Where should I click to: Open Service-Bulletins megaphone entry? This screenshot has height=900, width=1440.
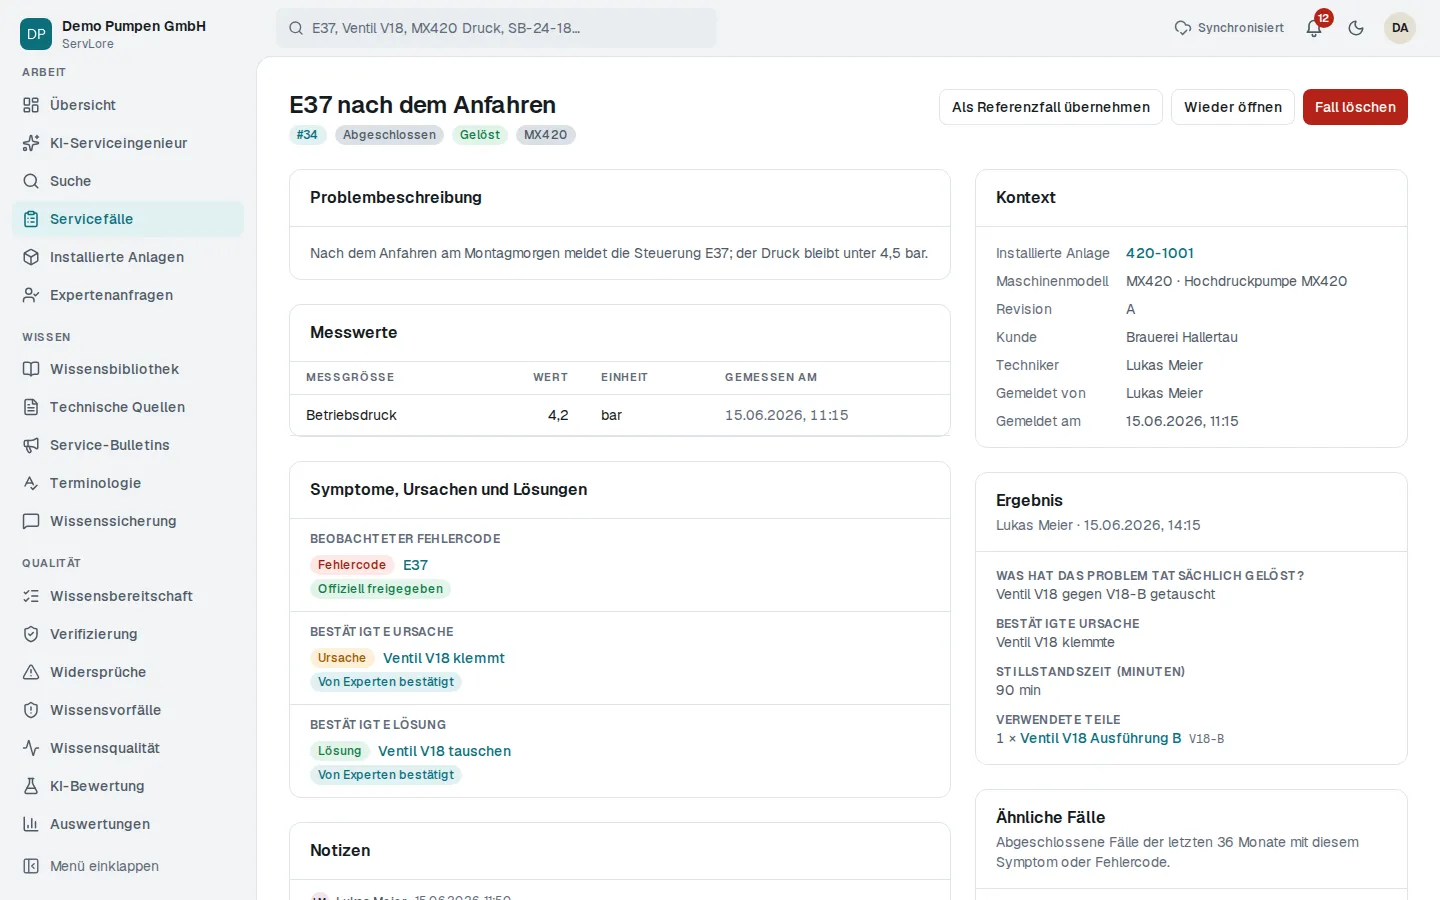(128, 445)
